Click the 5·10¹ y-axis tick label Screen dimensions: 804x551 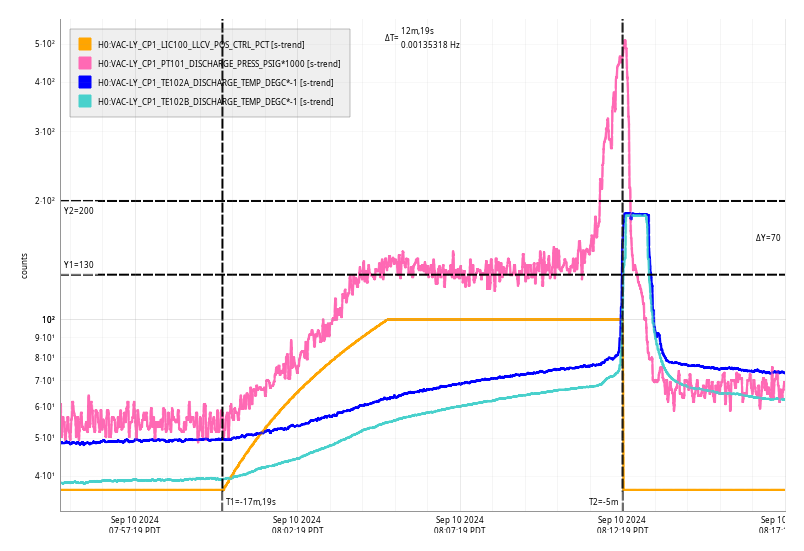45,438
